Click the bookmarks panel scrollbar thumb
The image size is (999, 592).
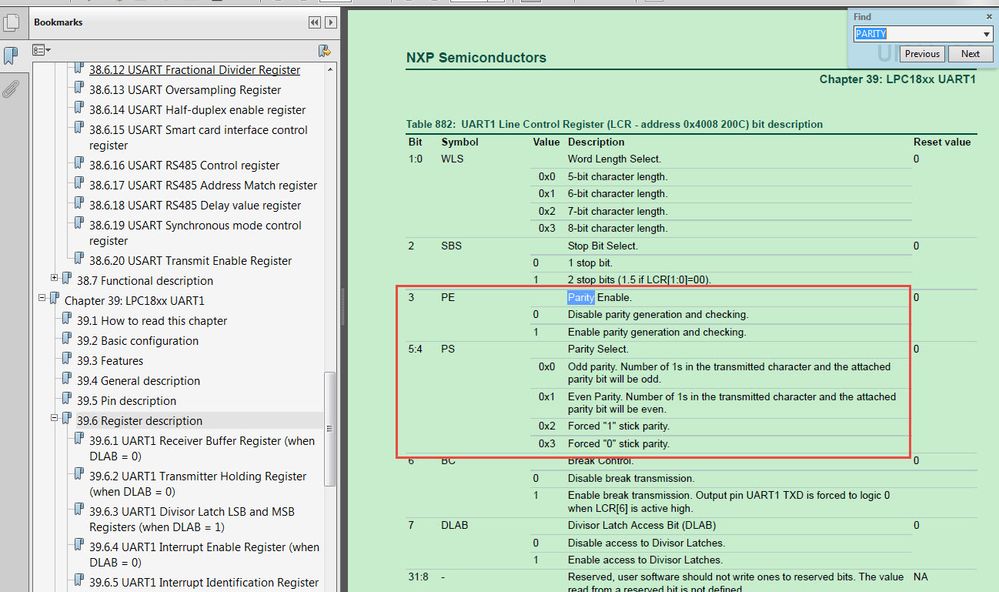pos(330,428)
